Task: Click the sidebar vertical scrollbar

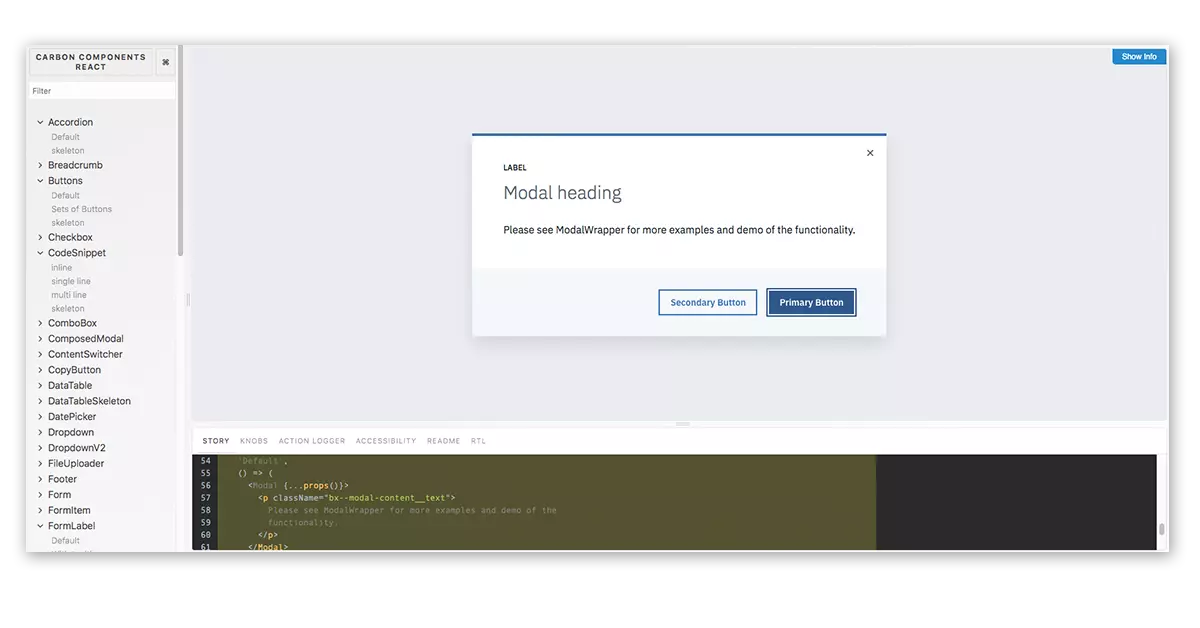Action: click(180, 150)
